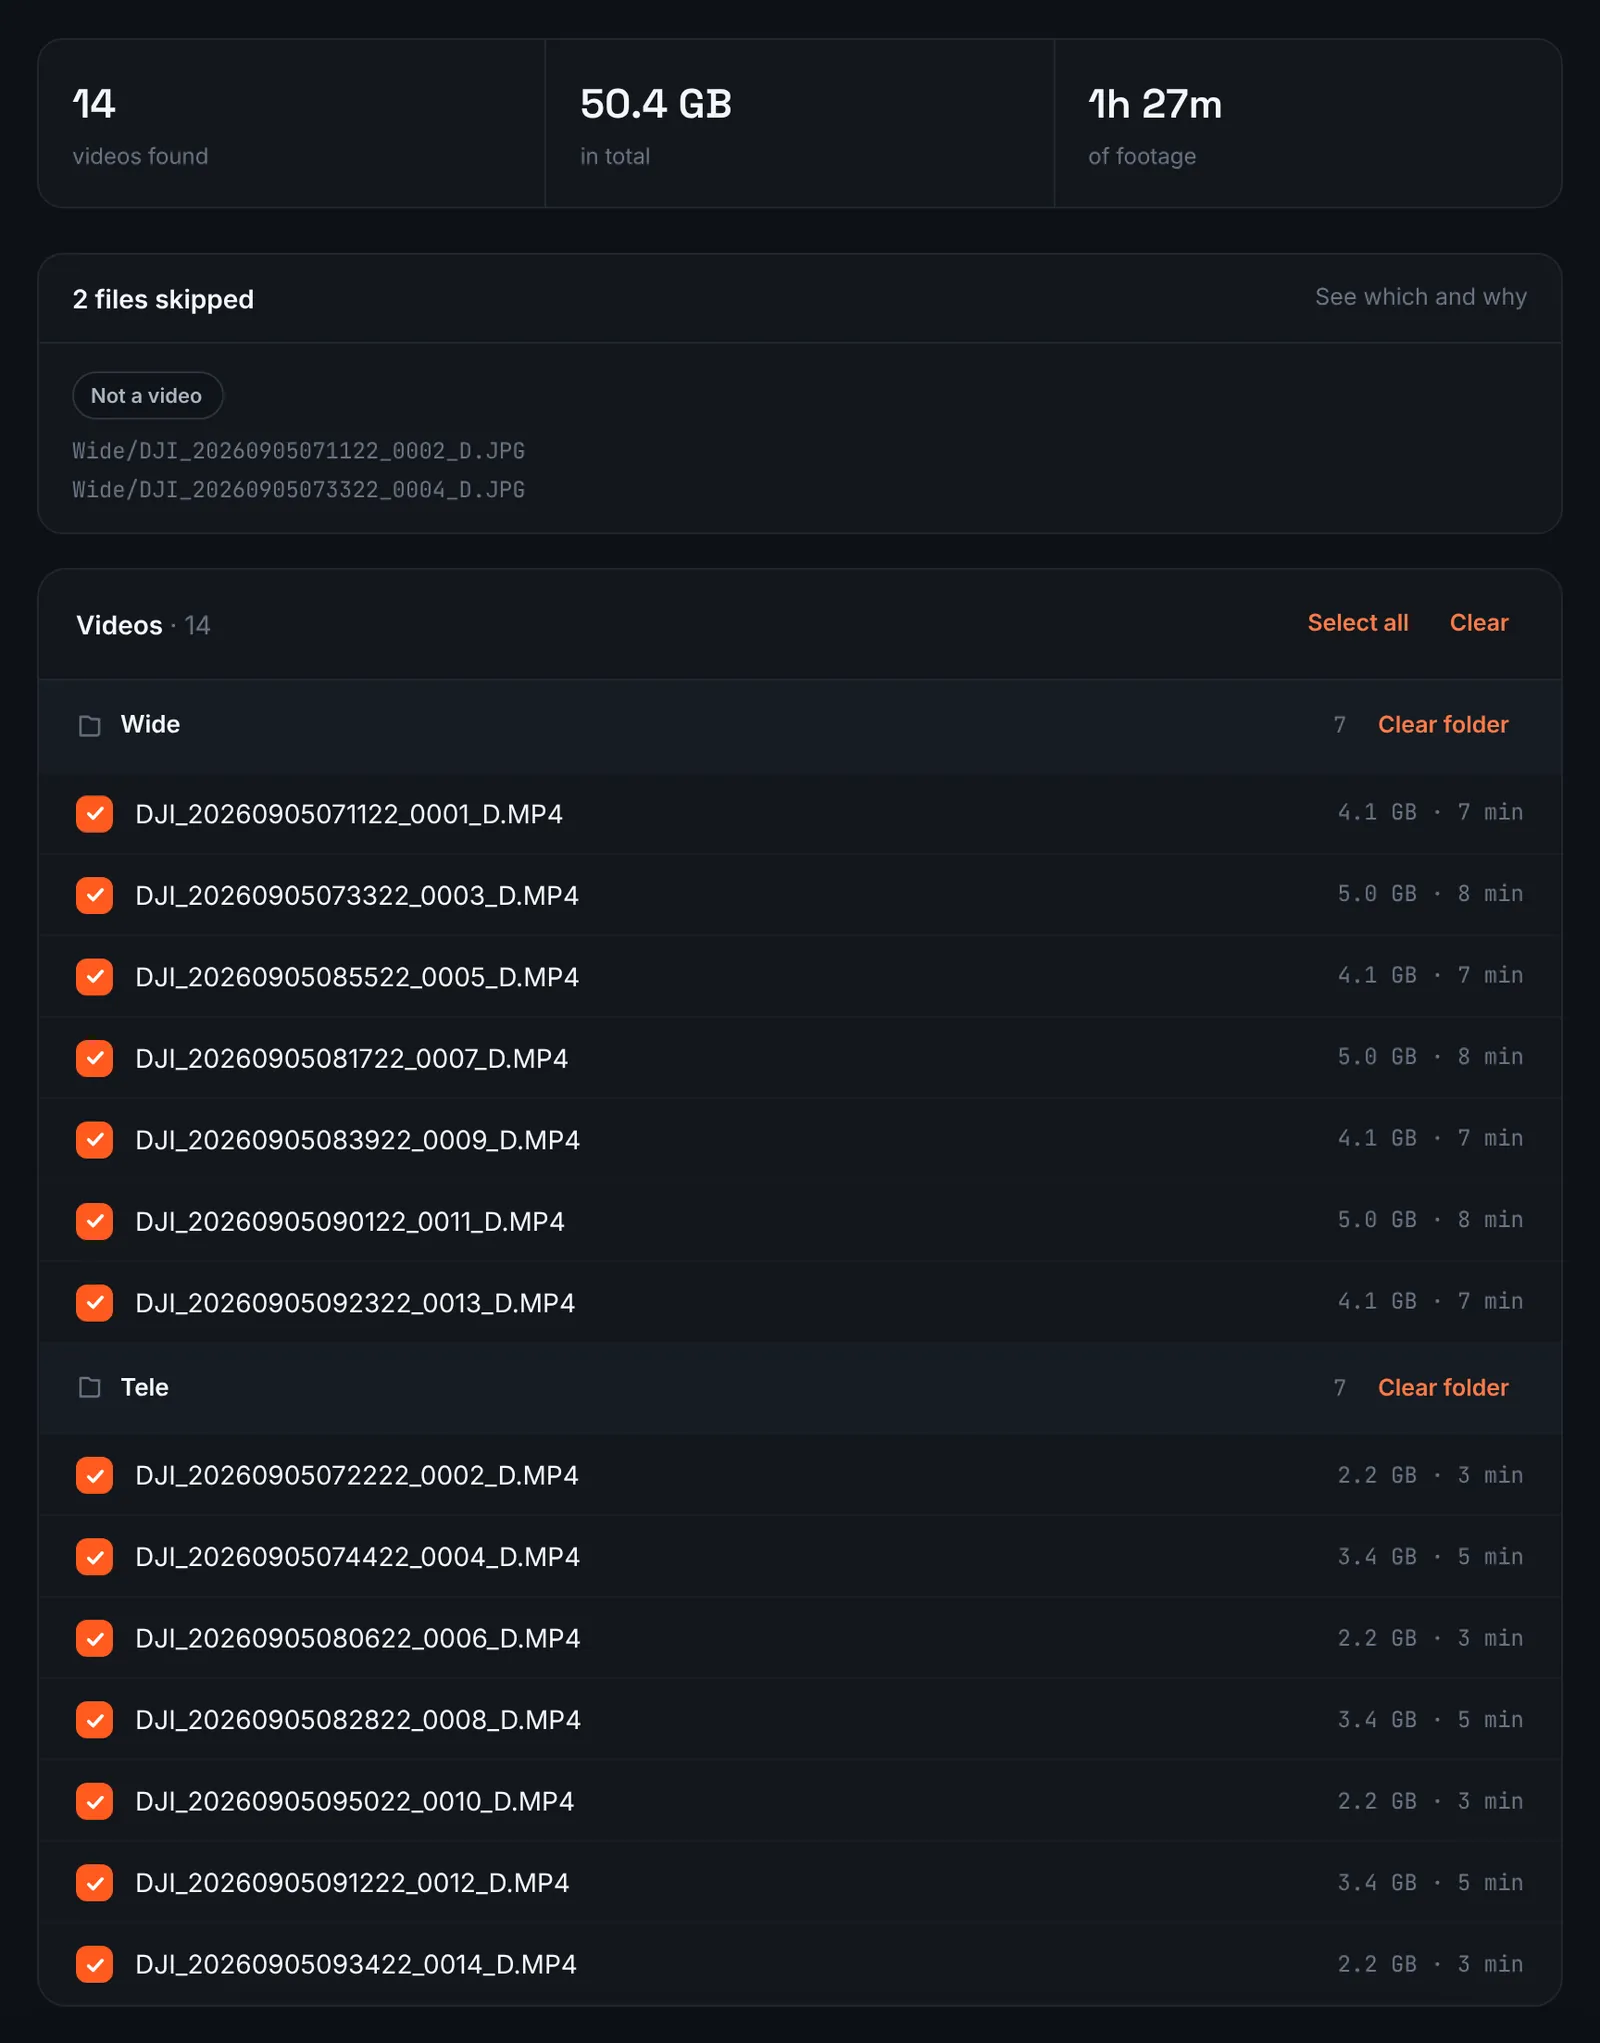Uncheck DJI_20260905071122_0001_D.MP4 checkbox
The width and height of the screenshot is (1600, 2043).
point(94,814)
